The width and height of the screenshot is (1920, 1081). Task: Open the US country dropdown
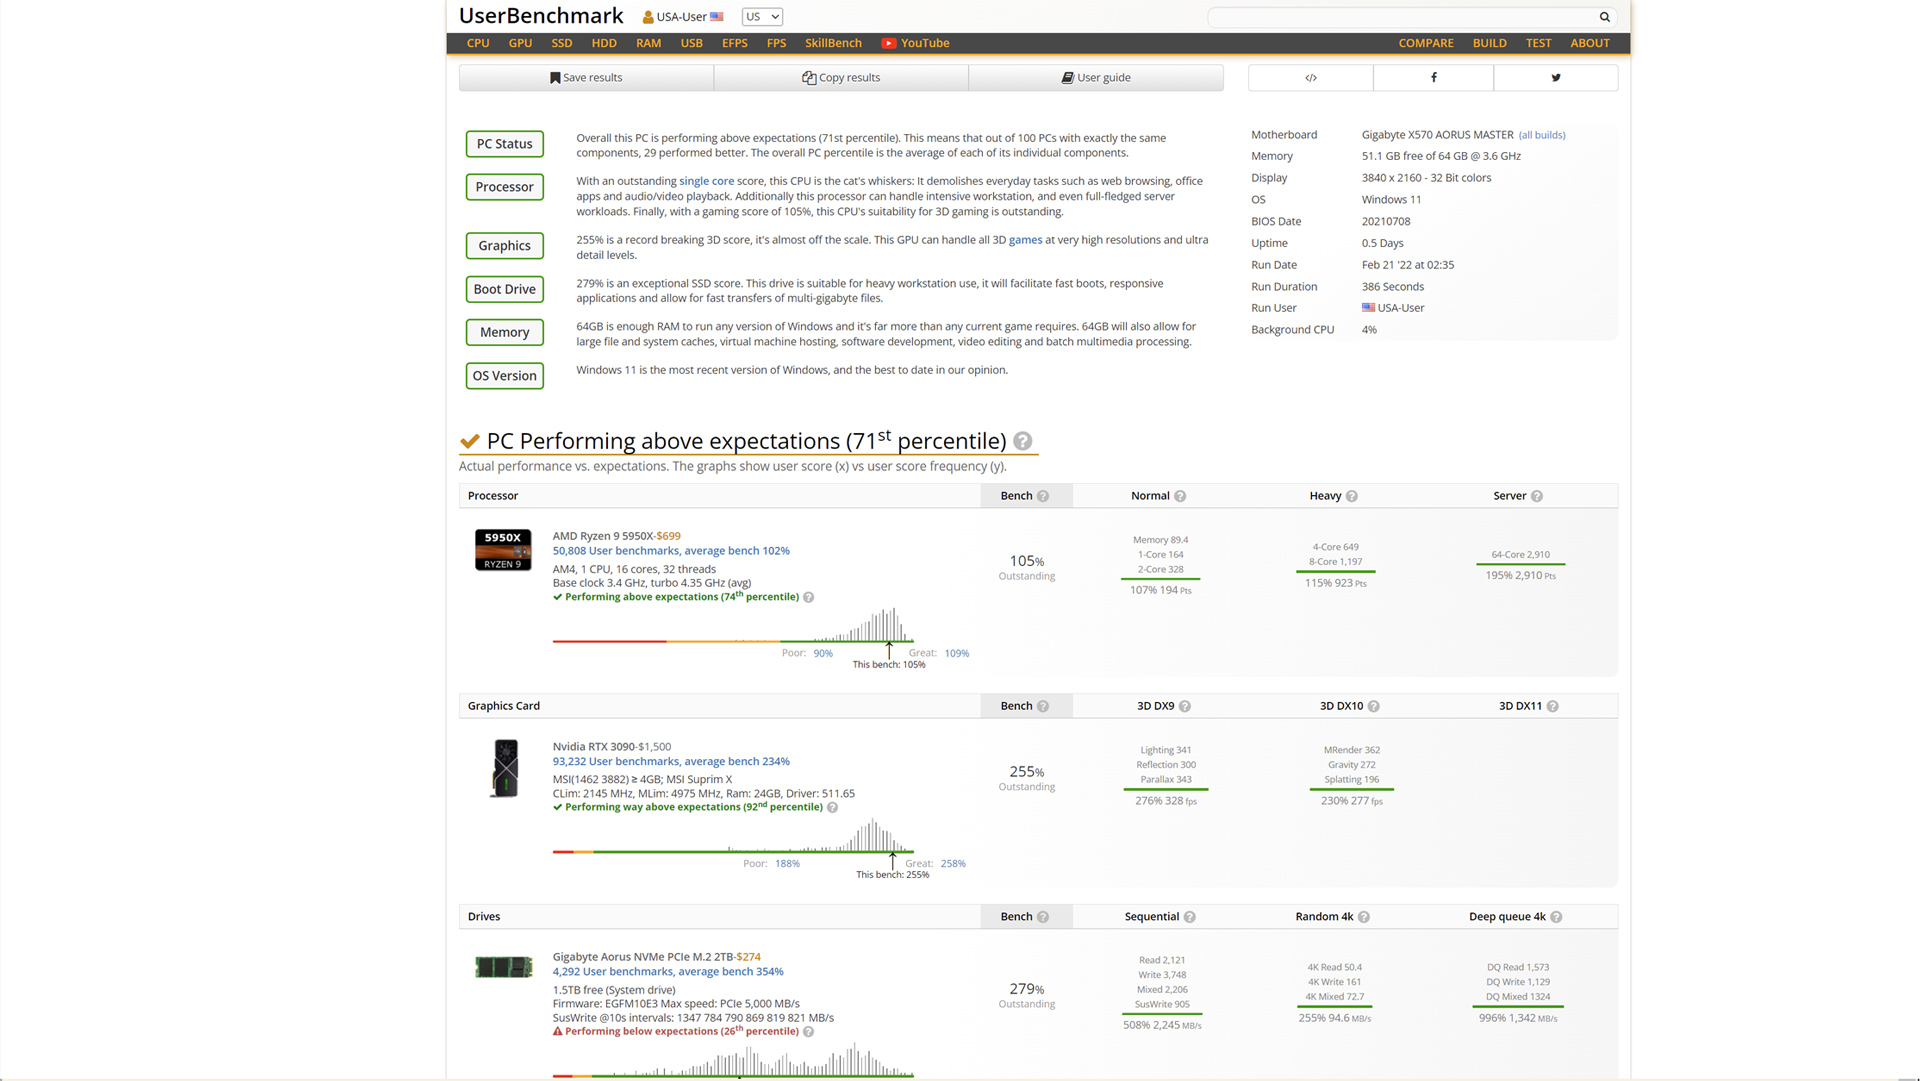point(762,17)
